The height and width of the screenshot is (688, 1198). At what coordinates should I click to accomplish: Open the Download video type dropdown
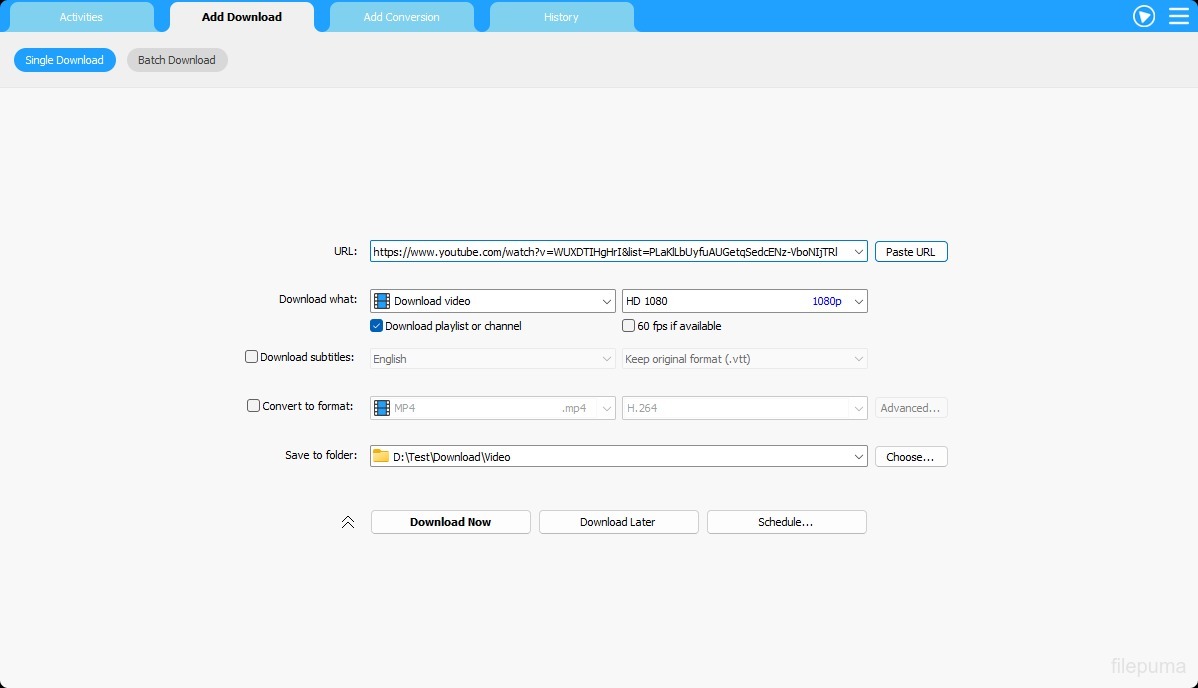(x=606, y=301)
